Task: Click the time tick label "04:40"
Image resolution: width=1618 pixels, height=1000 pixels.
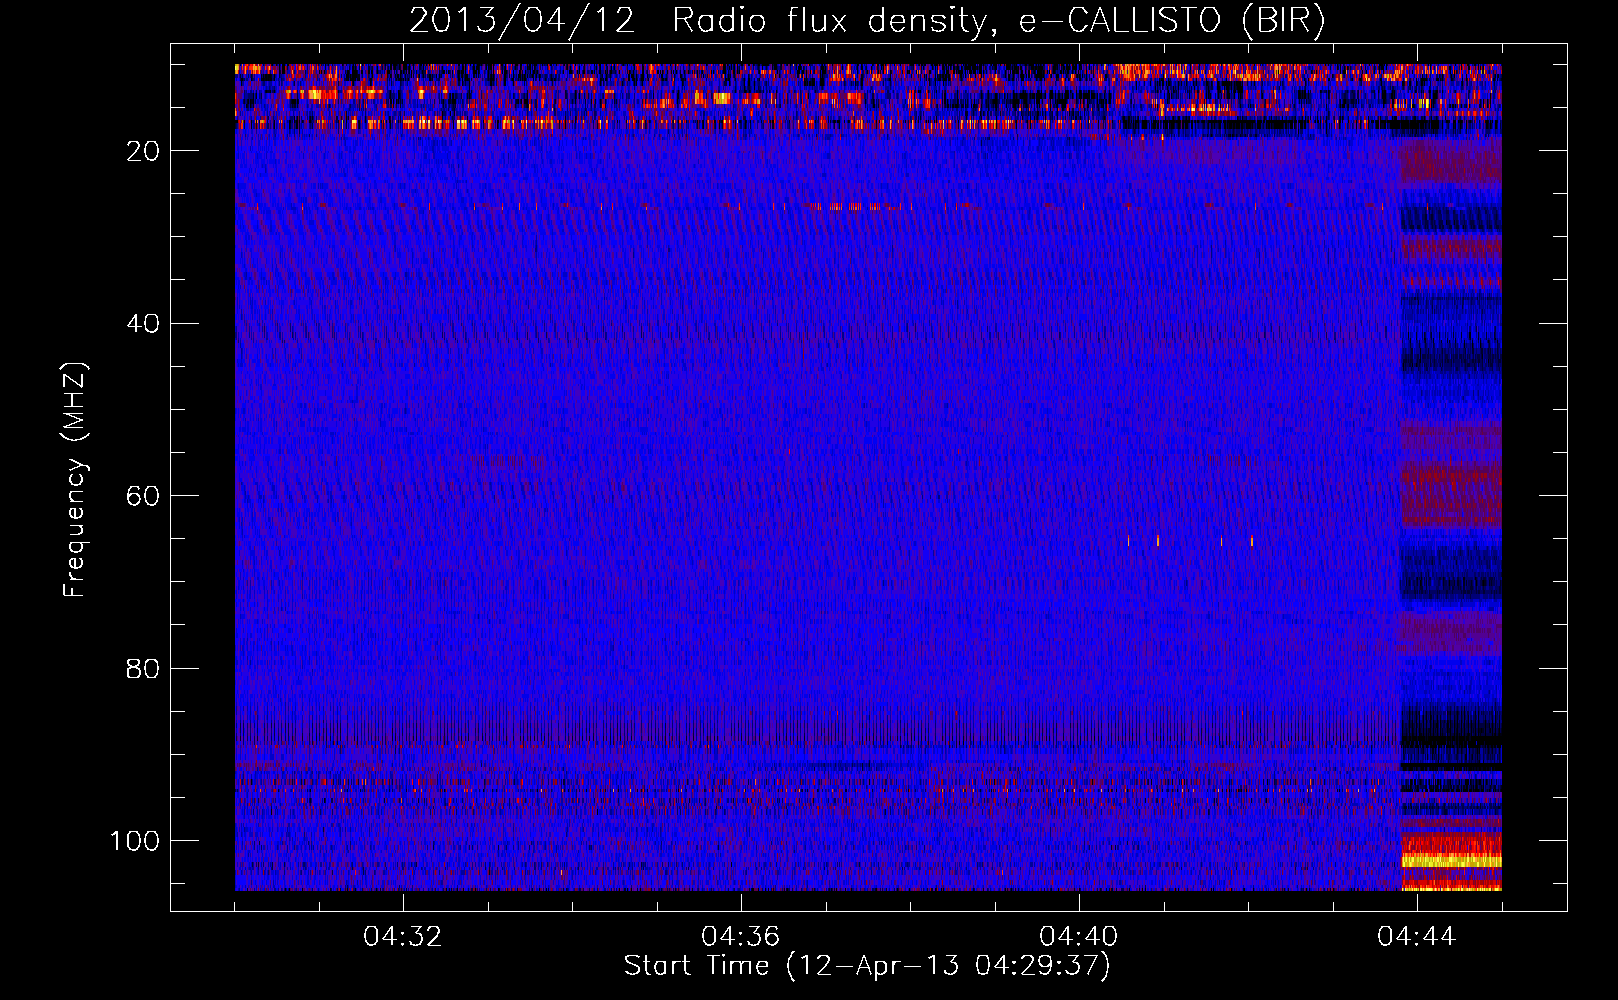Action: coord(1079,937)
